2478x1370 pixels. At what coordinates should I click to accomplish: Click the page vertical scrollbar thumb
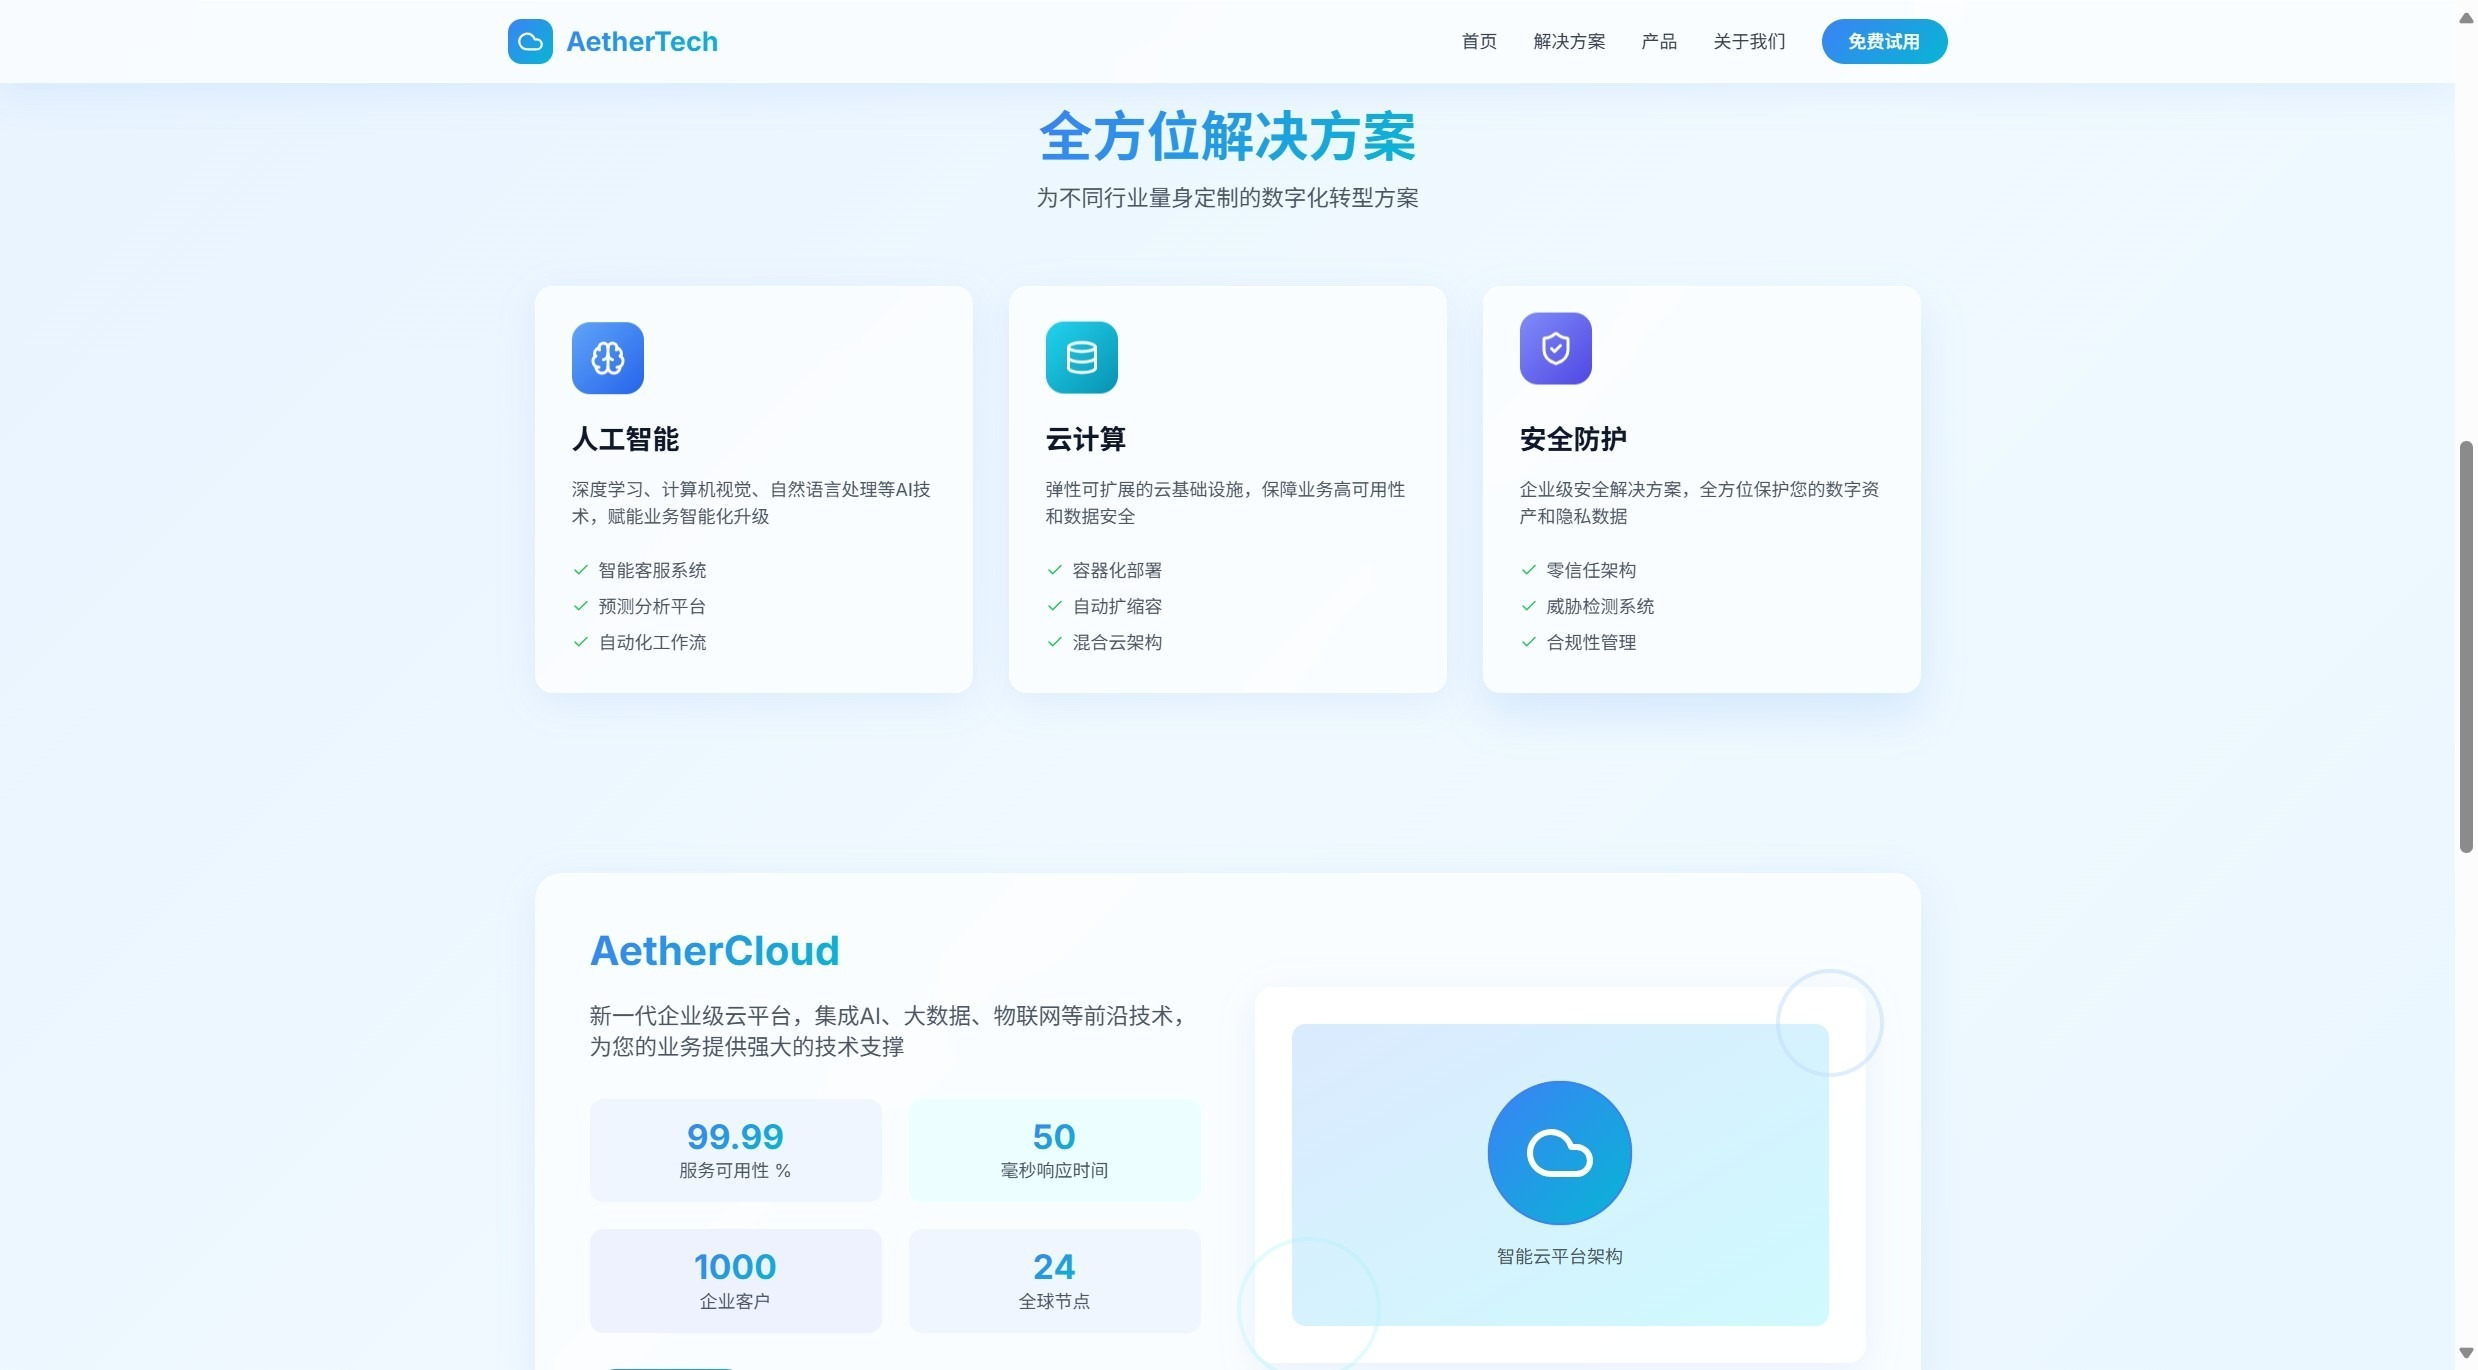point(2466,647)
